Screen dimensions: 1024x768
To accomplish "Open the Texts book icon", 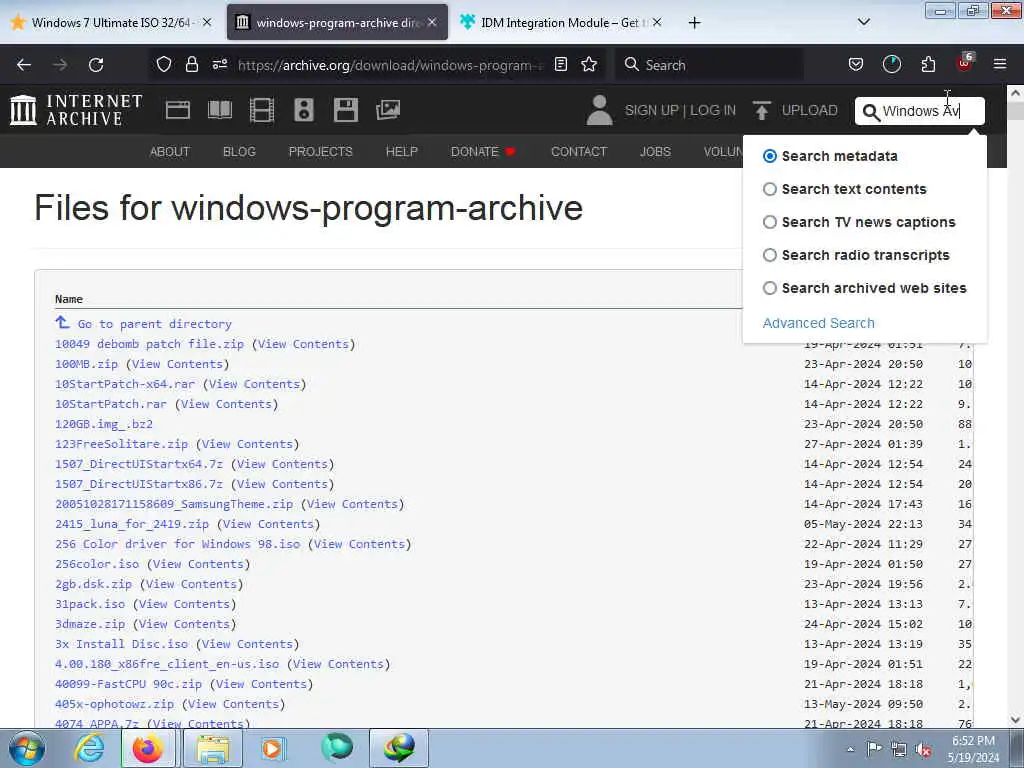I will 220,110.
